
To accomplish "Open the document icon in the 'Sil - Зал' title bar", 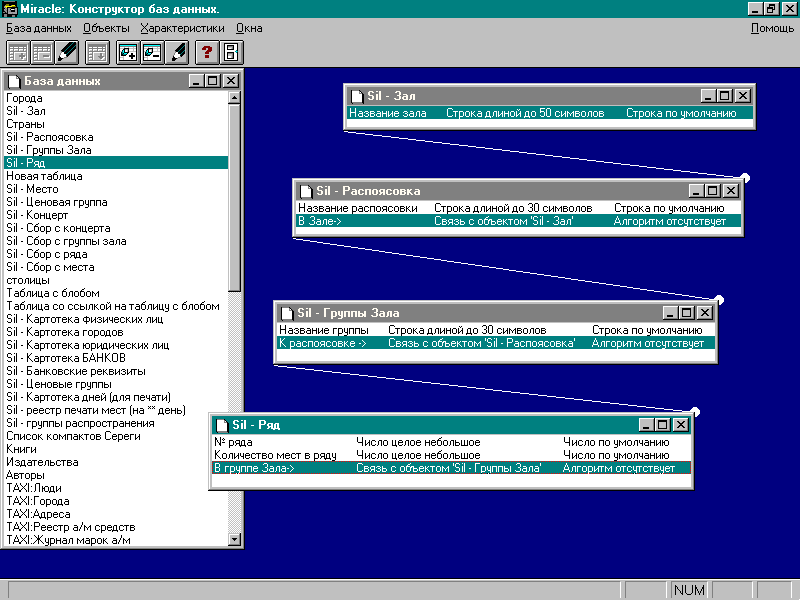I will (x=356, y=96).
